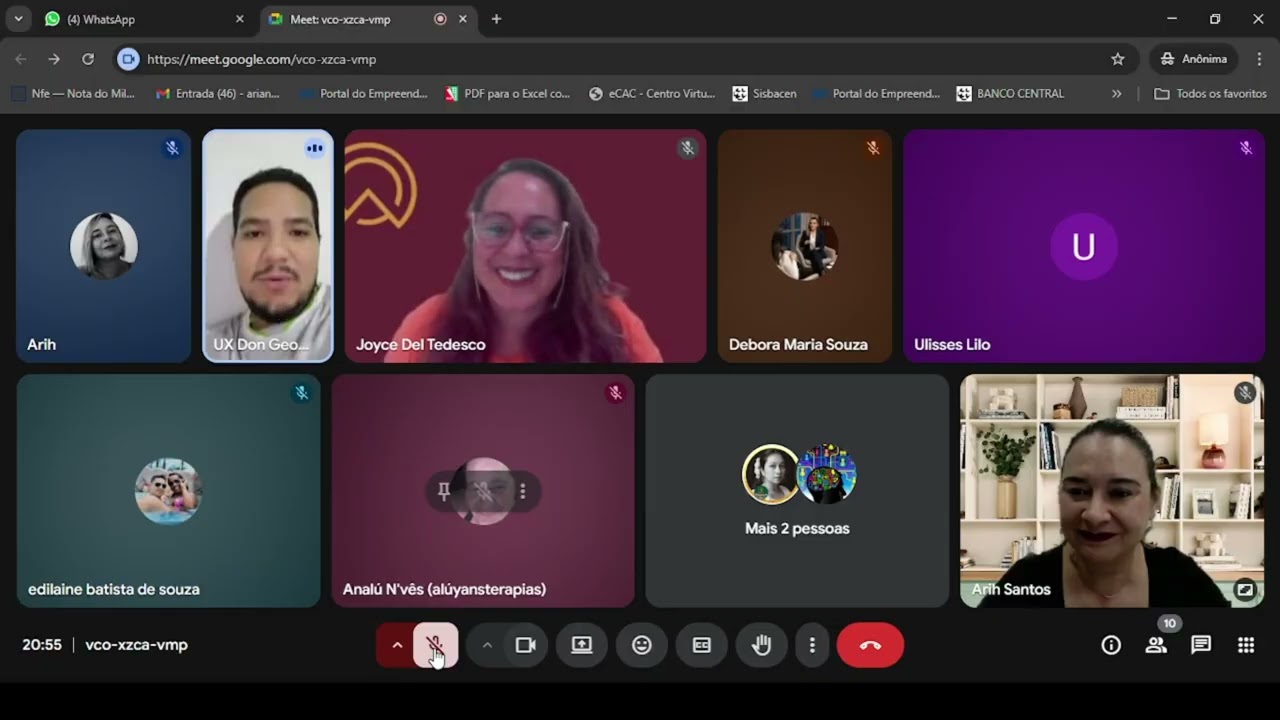Open Entrada (46) Gmail bookmark
Screen dimensions: 1280x720
pos(218,93)
